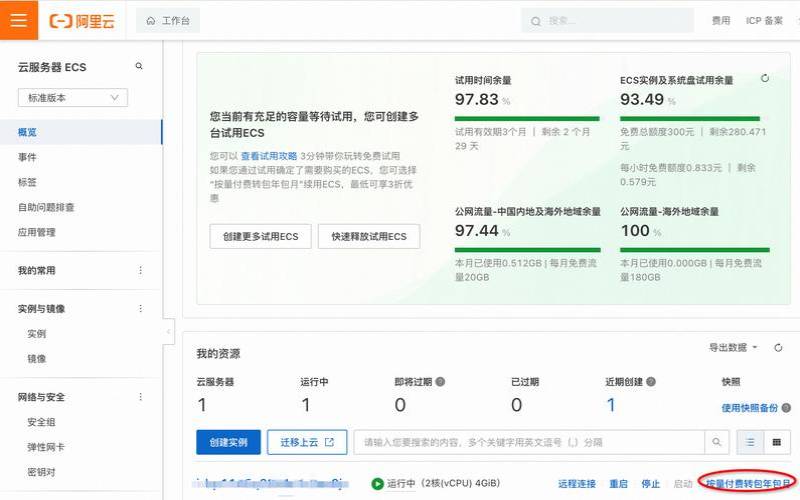Click the 创建实例 button

pyautogui.click(x=228, y=442)
